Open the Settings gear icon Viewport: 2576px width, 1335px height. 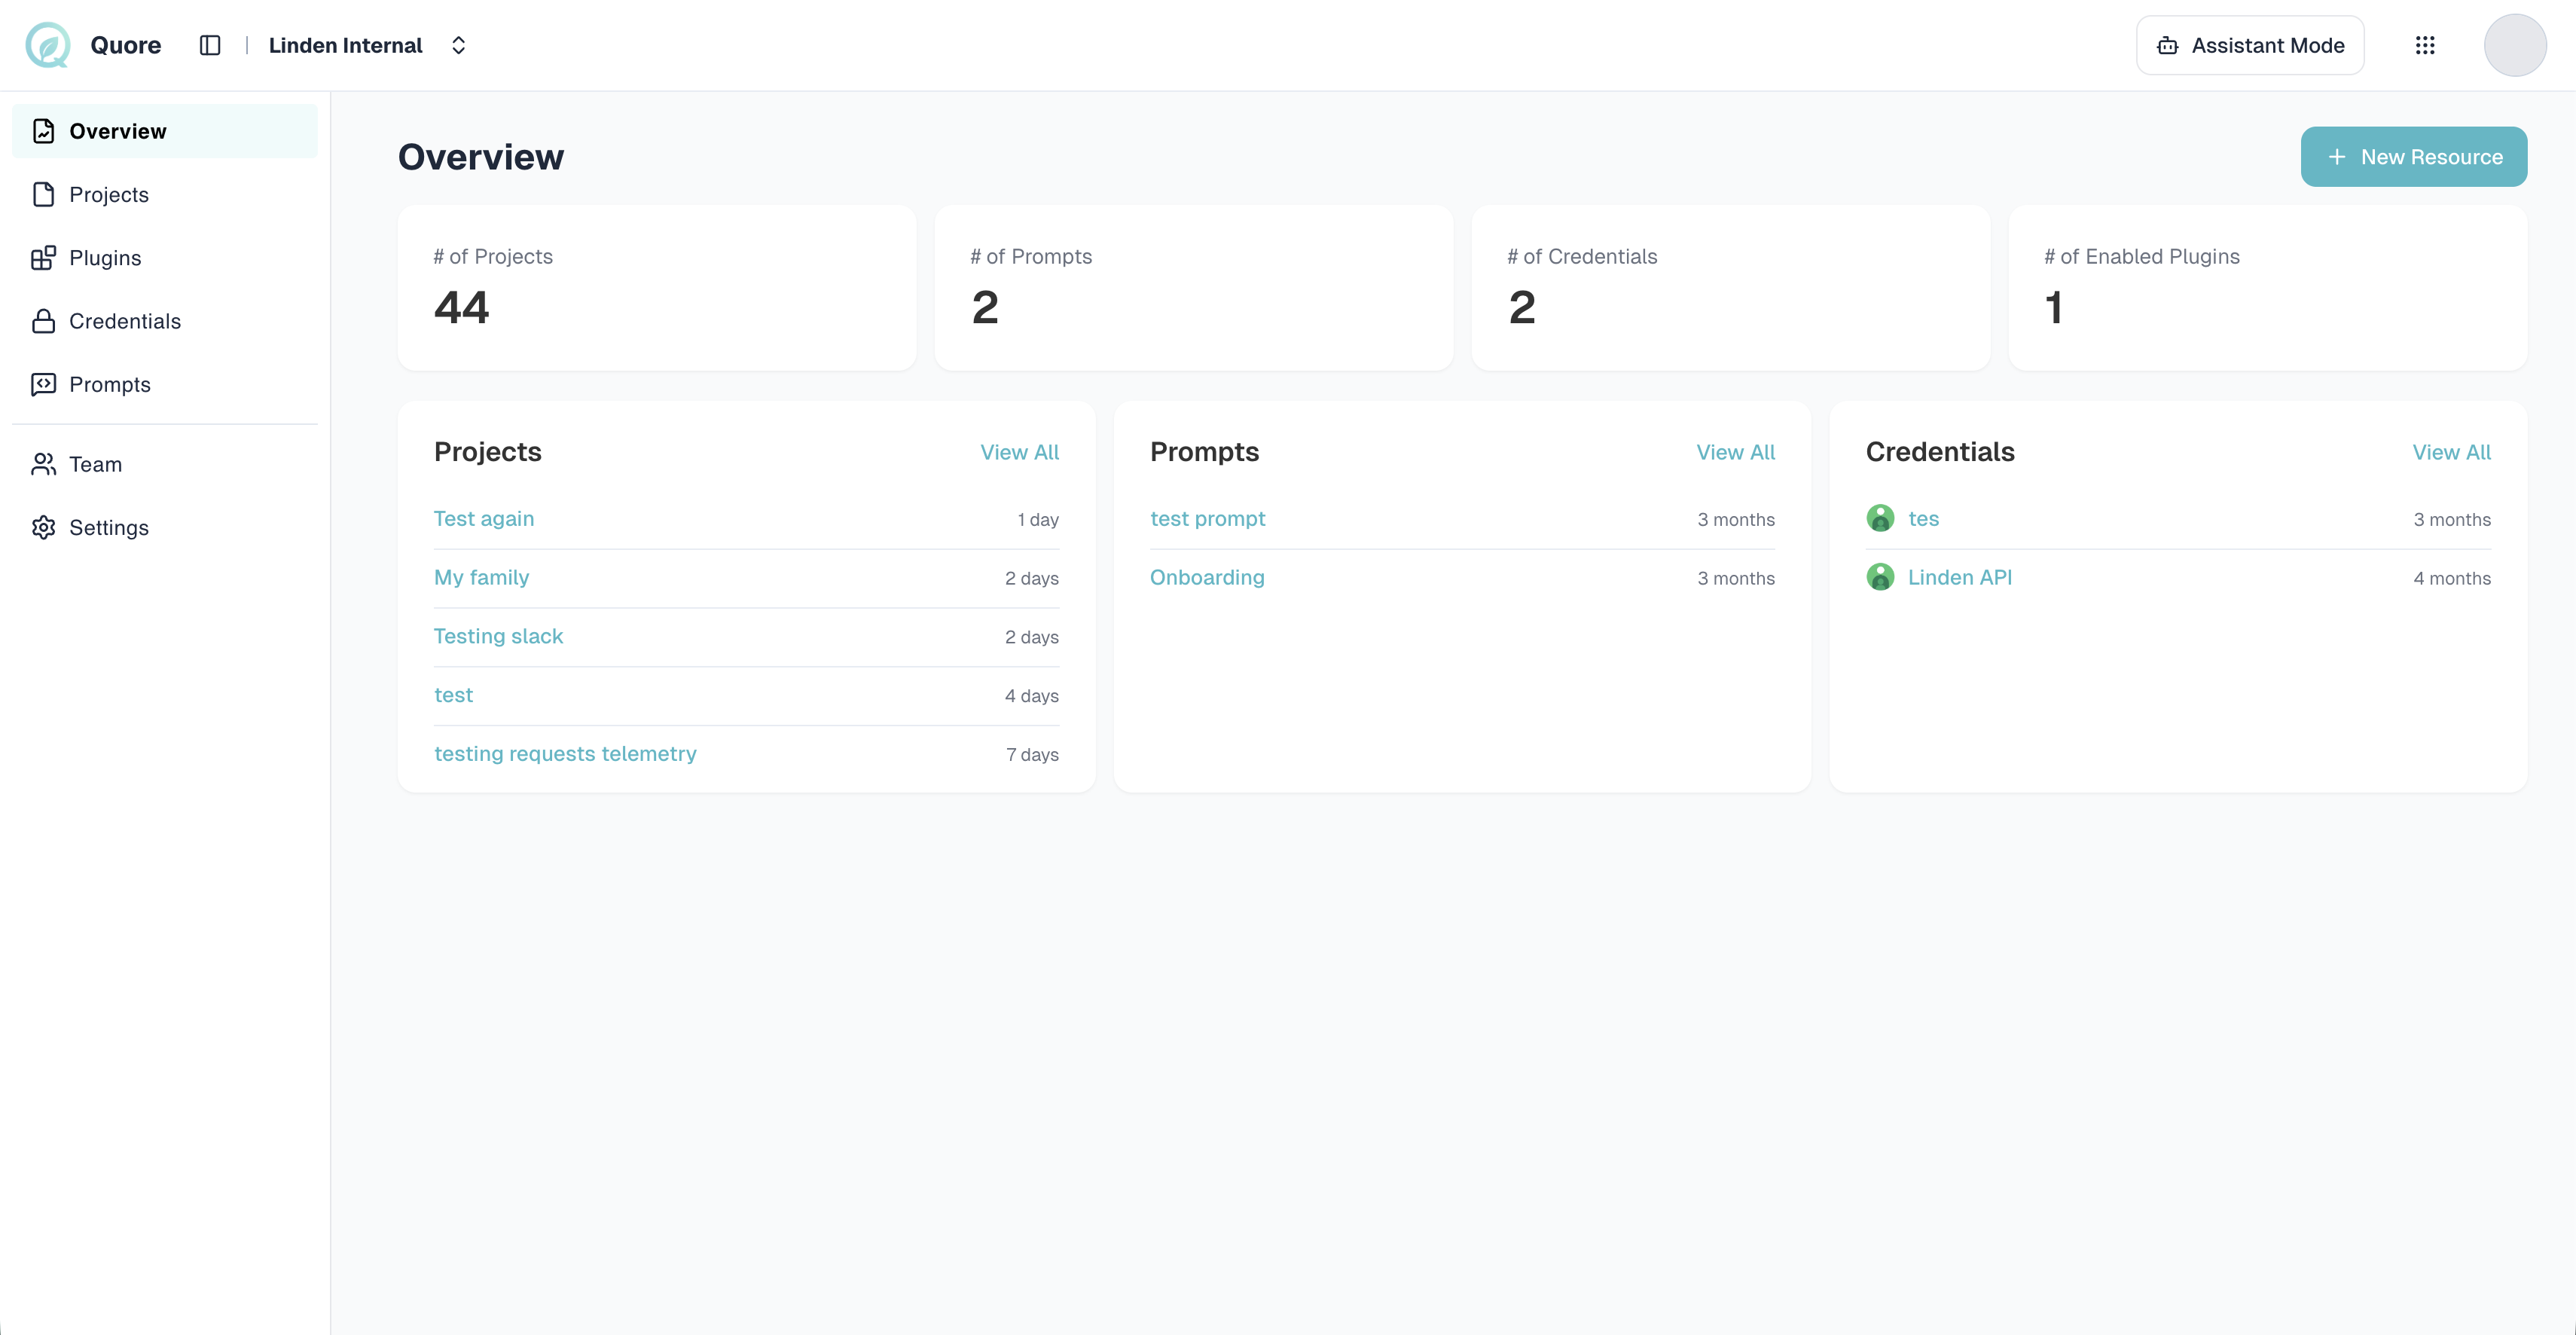(43, 528)
